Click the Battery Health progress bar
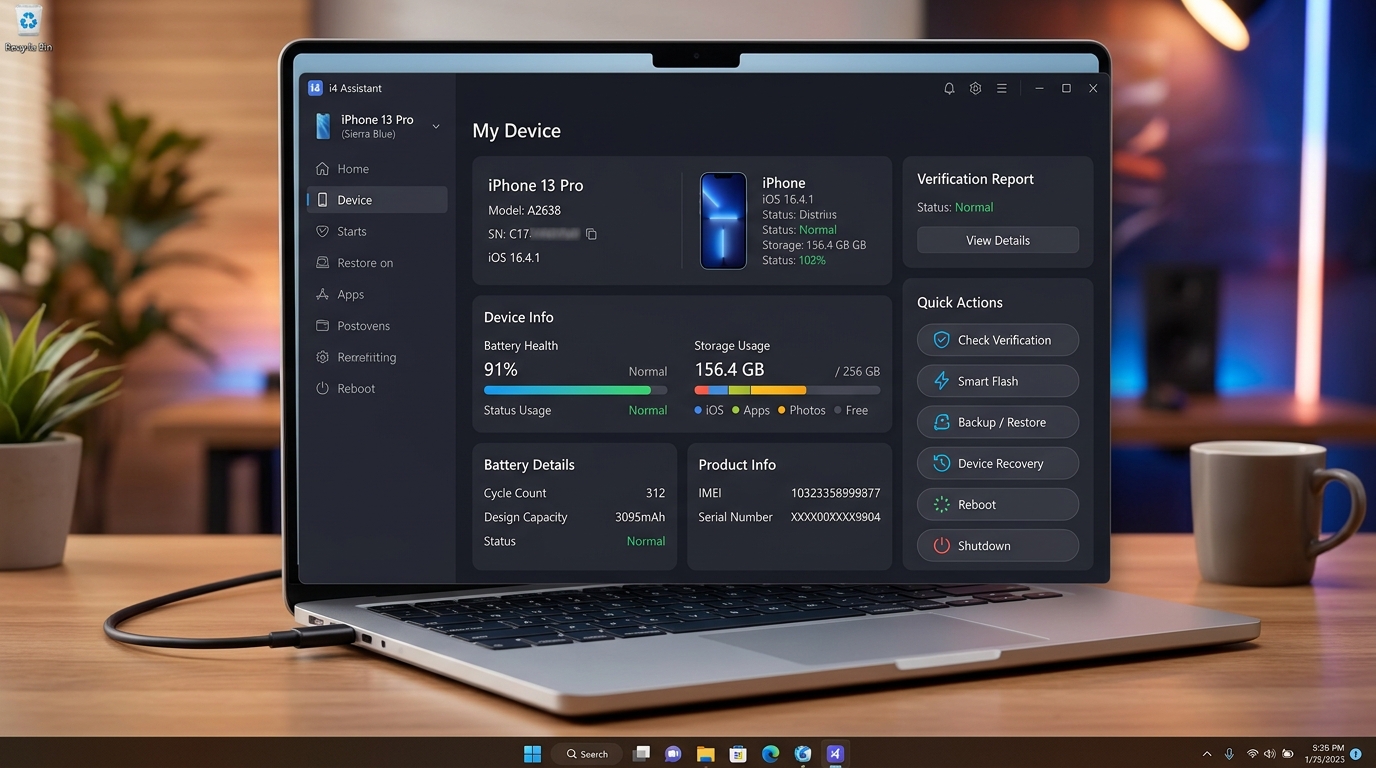Screen dimensions: 1376x768 coord(575,390)
